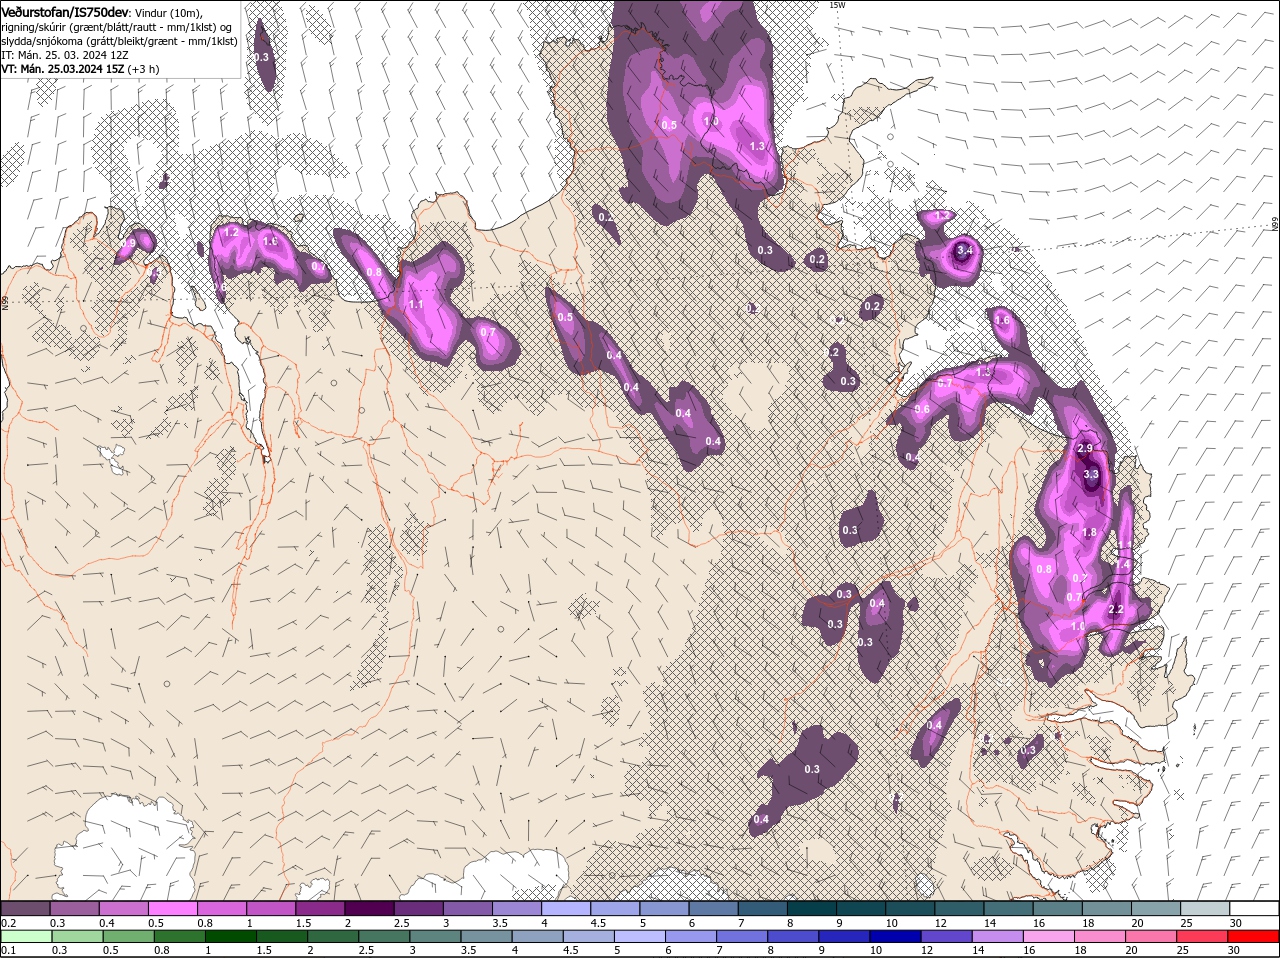Click the pink 18 rain-scale swatch
Screen dimensions: 1280x958
(x=1099, y=936)
